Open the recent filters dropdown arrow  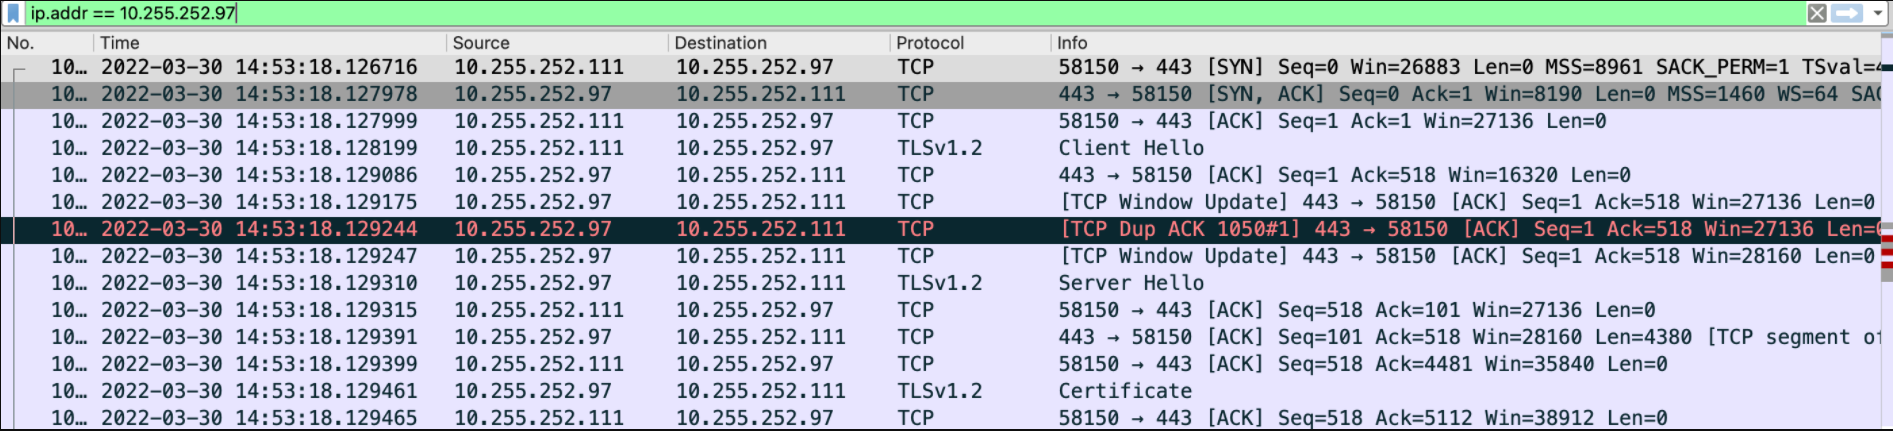click(x=1876, y=13)
